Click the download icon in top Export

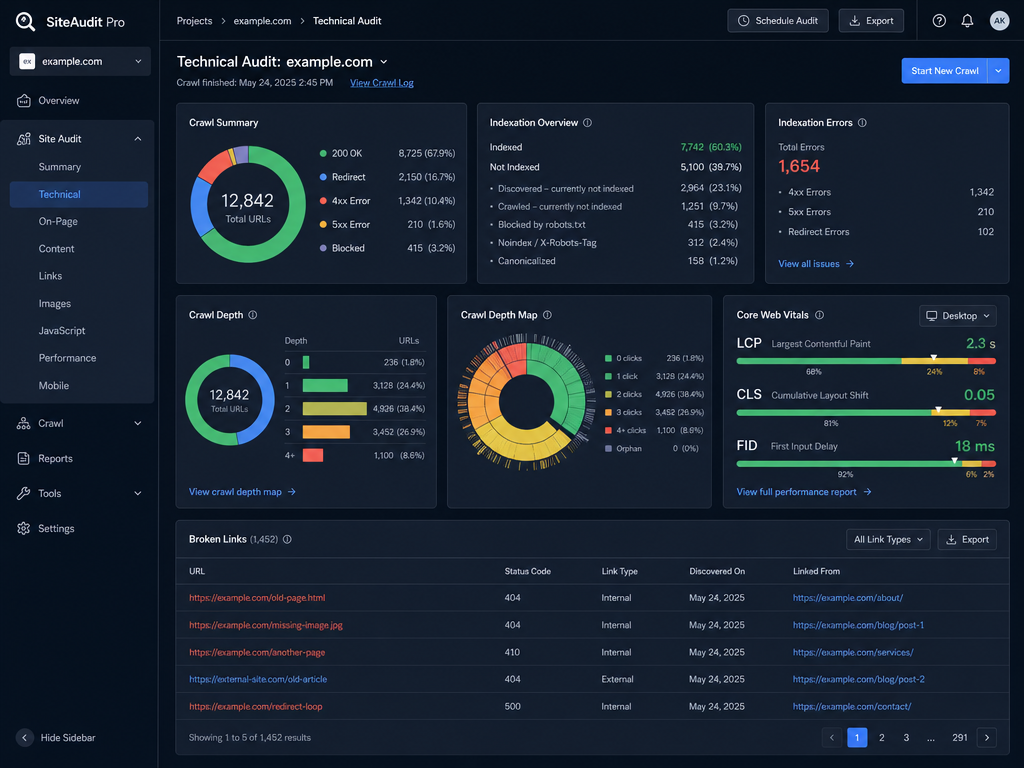(854, 21)
